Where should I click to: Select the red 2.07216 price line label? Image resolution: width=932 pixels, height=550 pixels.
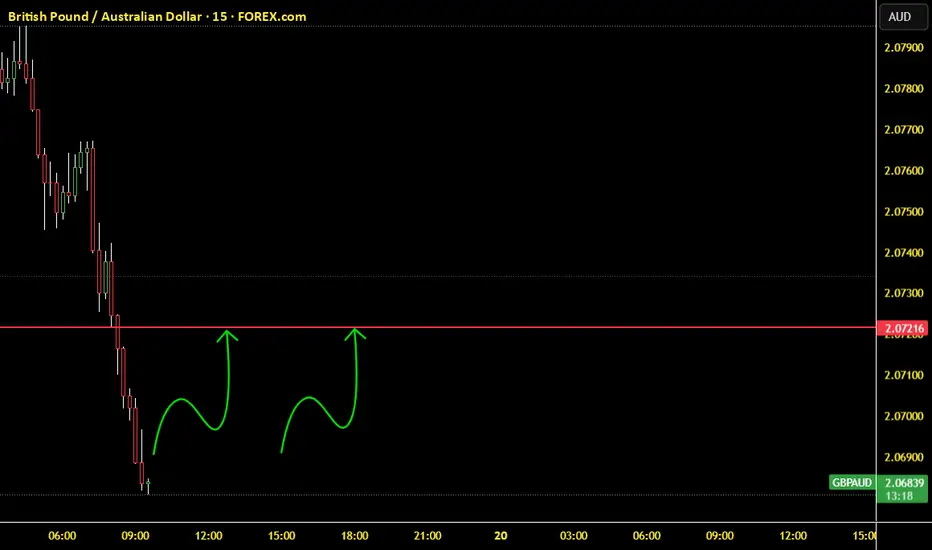[x=902, y=328]
